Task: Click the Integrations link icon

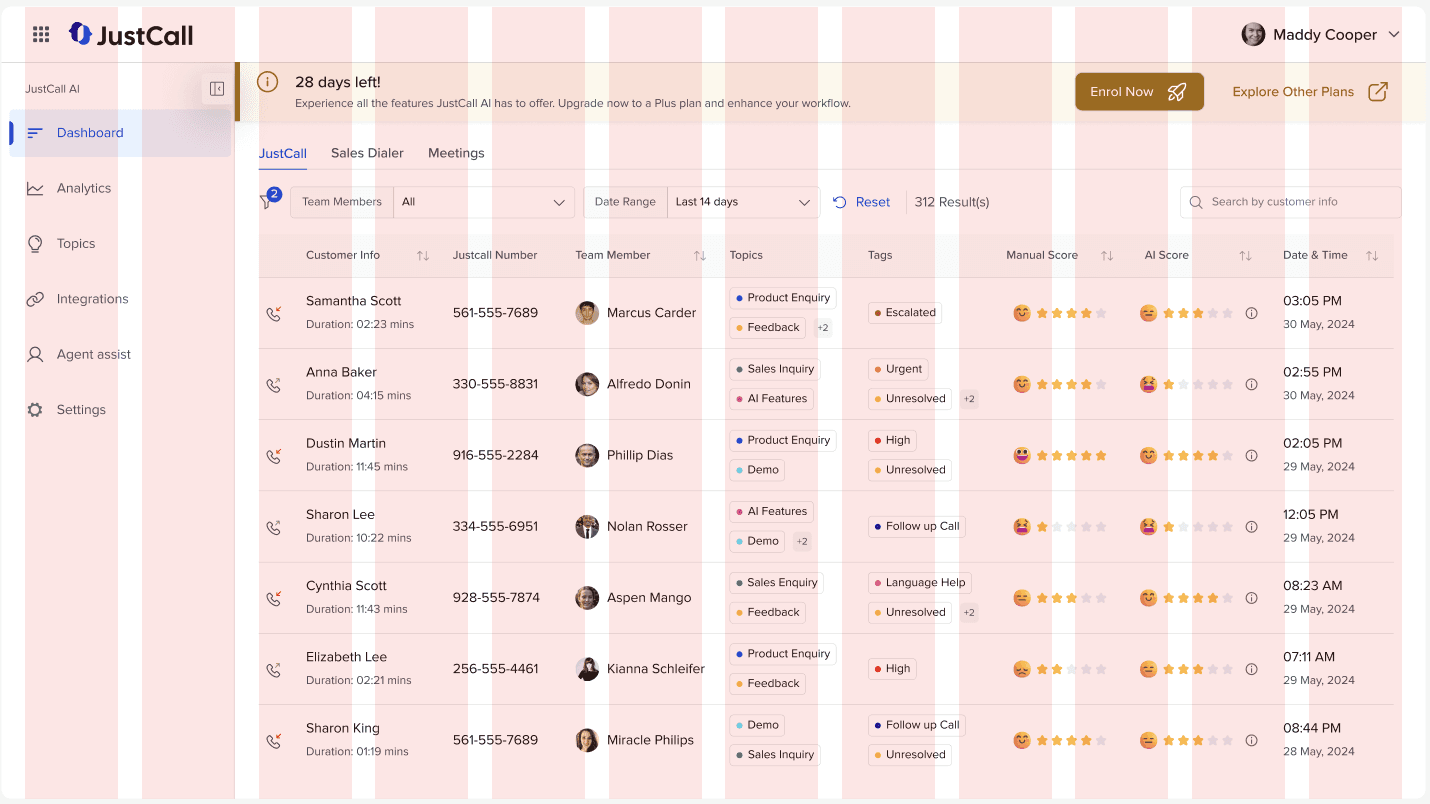Action: [35, 299]
